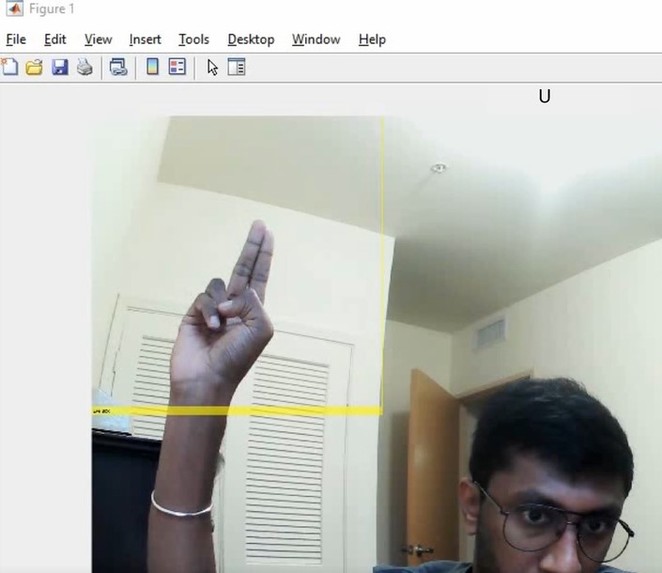Click the predicted letter 'U' title text
662x573 pixels.
pyautogui.click(x=545, y=97)
